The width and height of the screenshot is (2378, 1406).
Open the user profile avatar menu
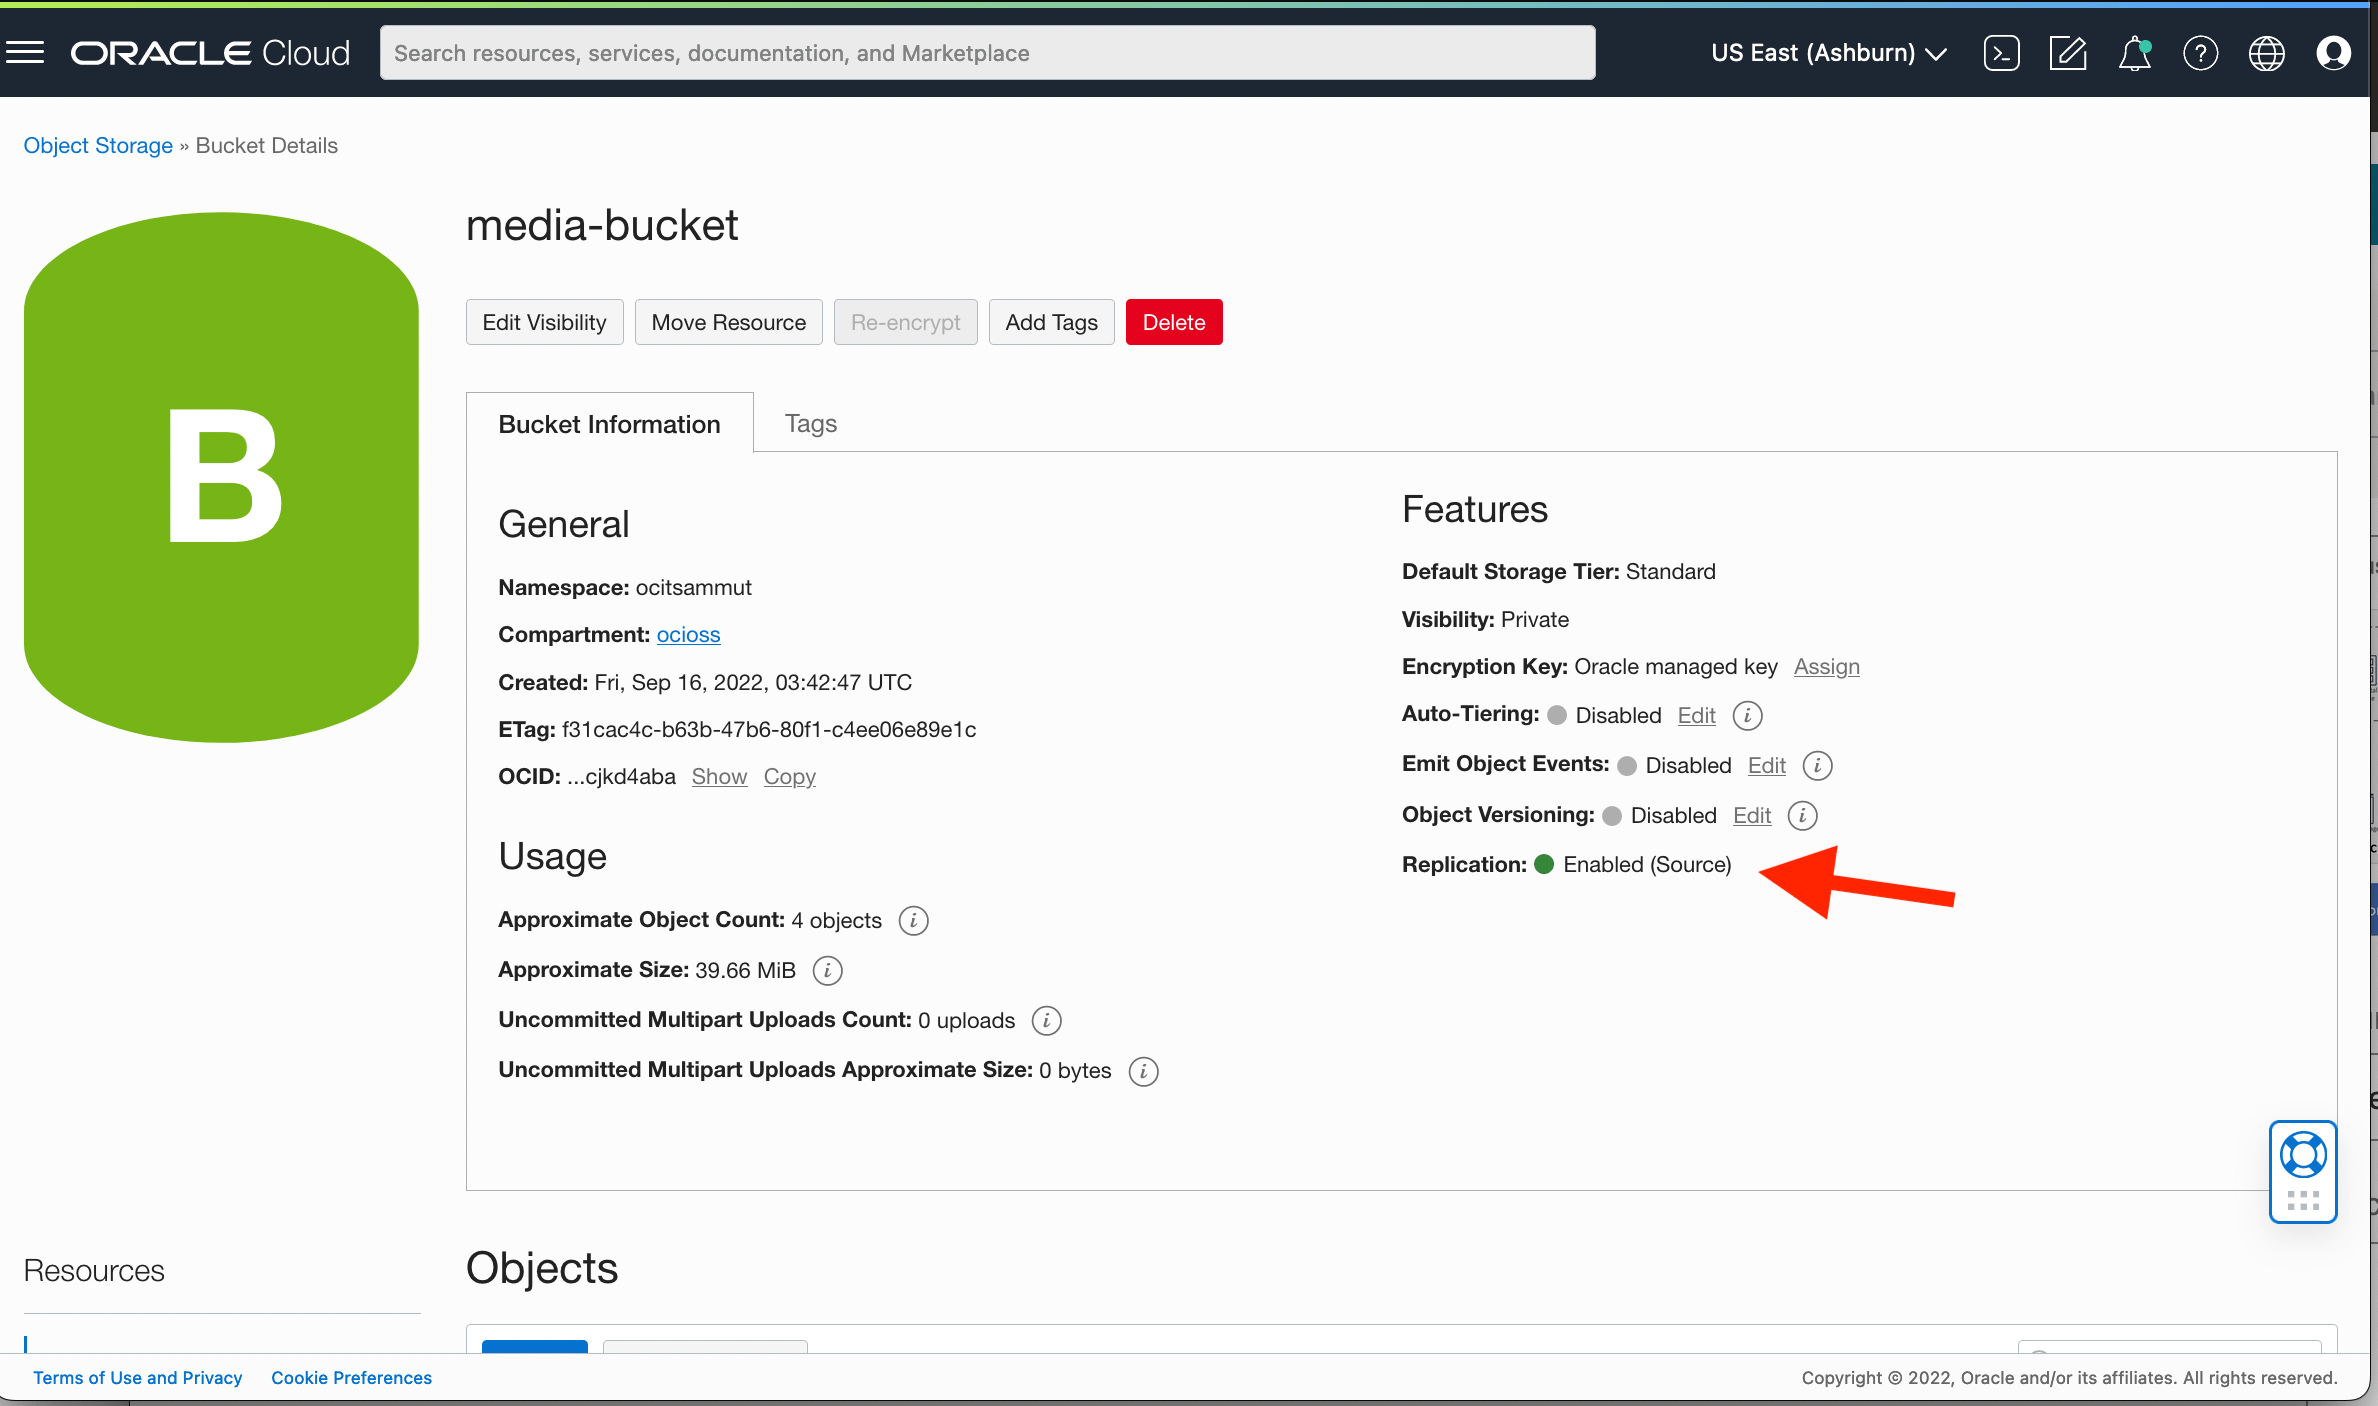tap(2333, 53)
